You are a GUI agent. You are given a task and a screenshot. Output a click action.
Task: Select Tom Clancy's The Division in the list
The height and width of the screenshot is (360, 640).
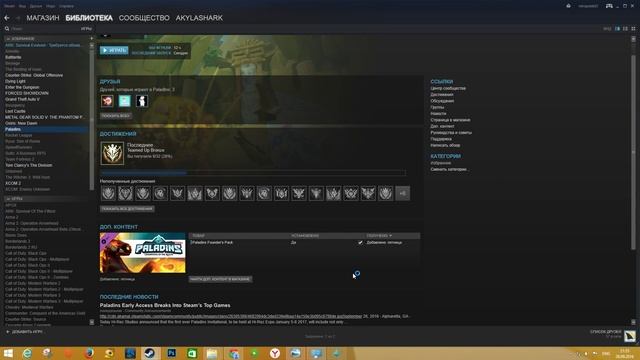click(29, 165)
